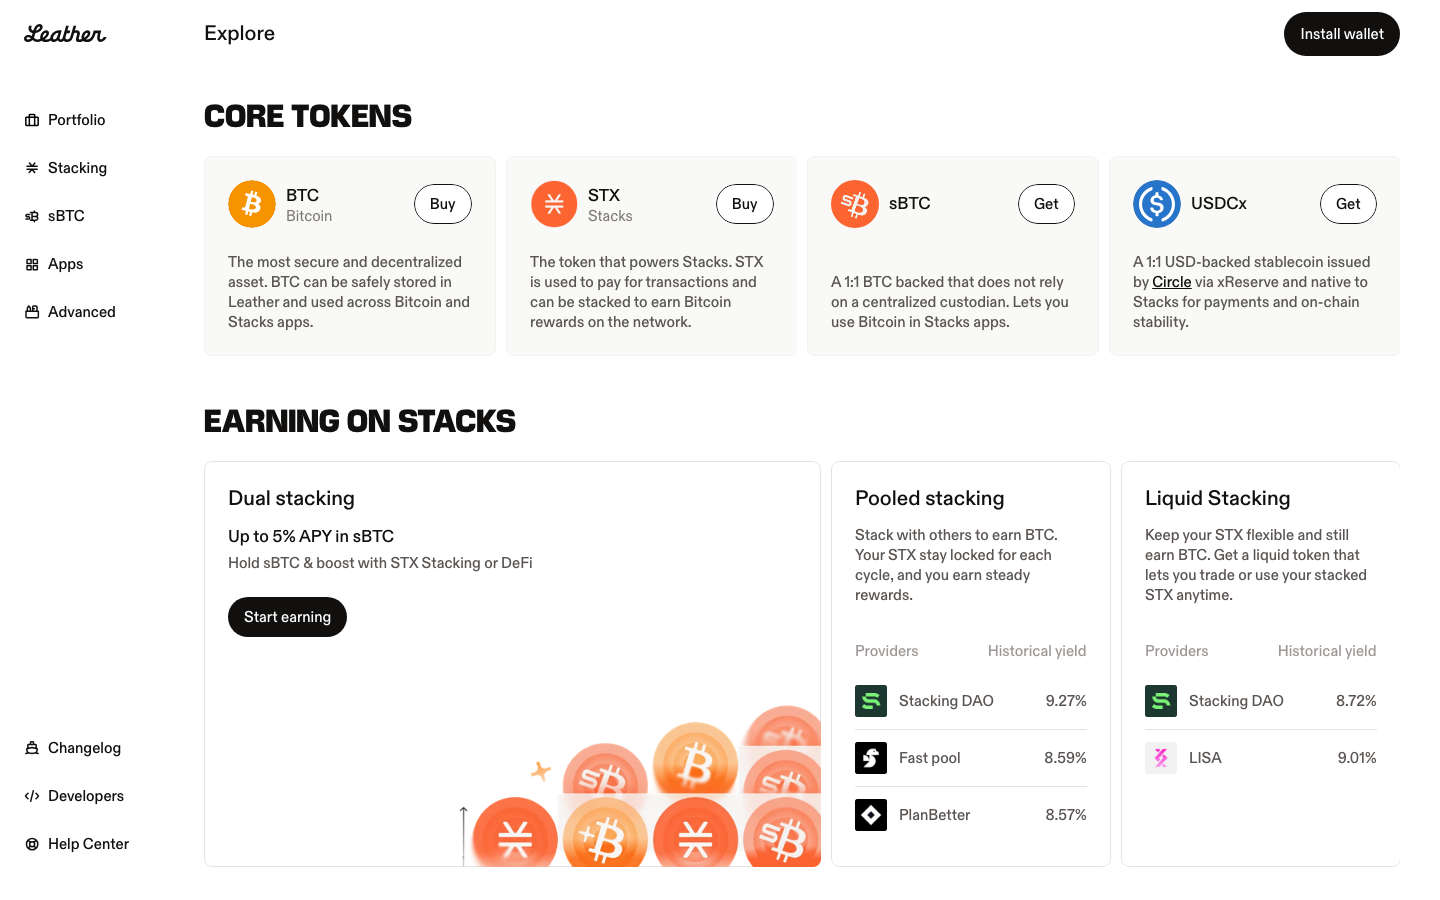The height and width of the screenshot is (900, 1440).
Task: Click the Get button for USDCx
Action: pos(1348,204)
